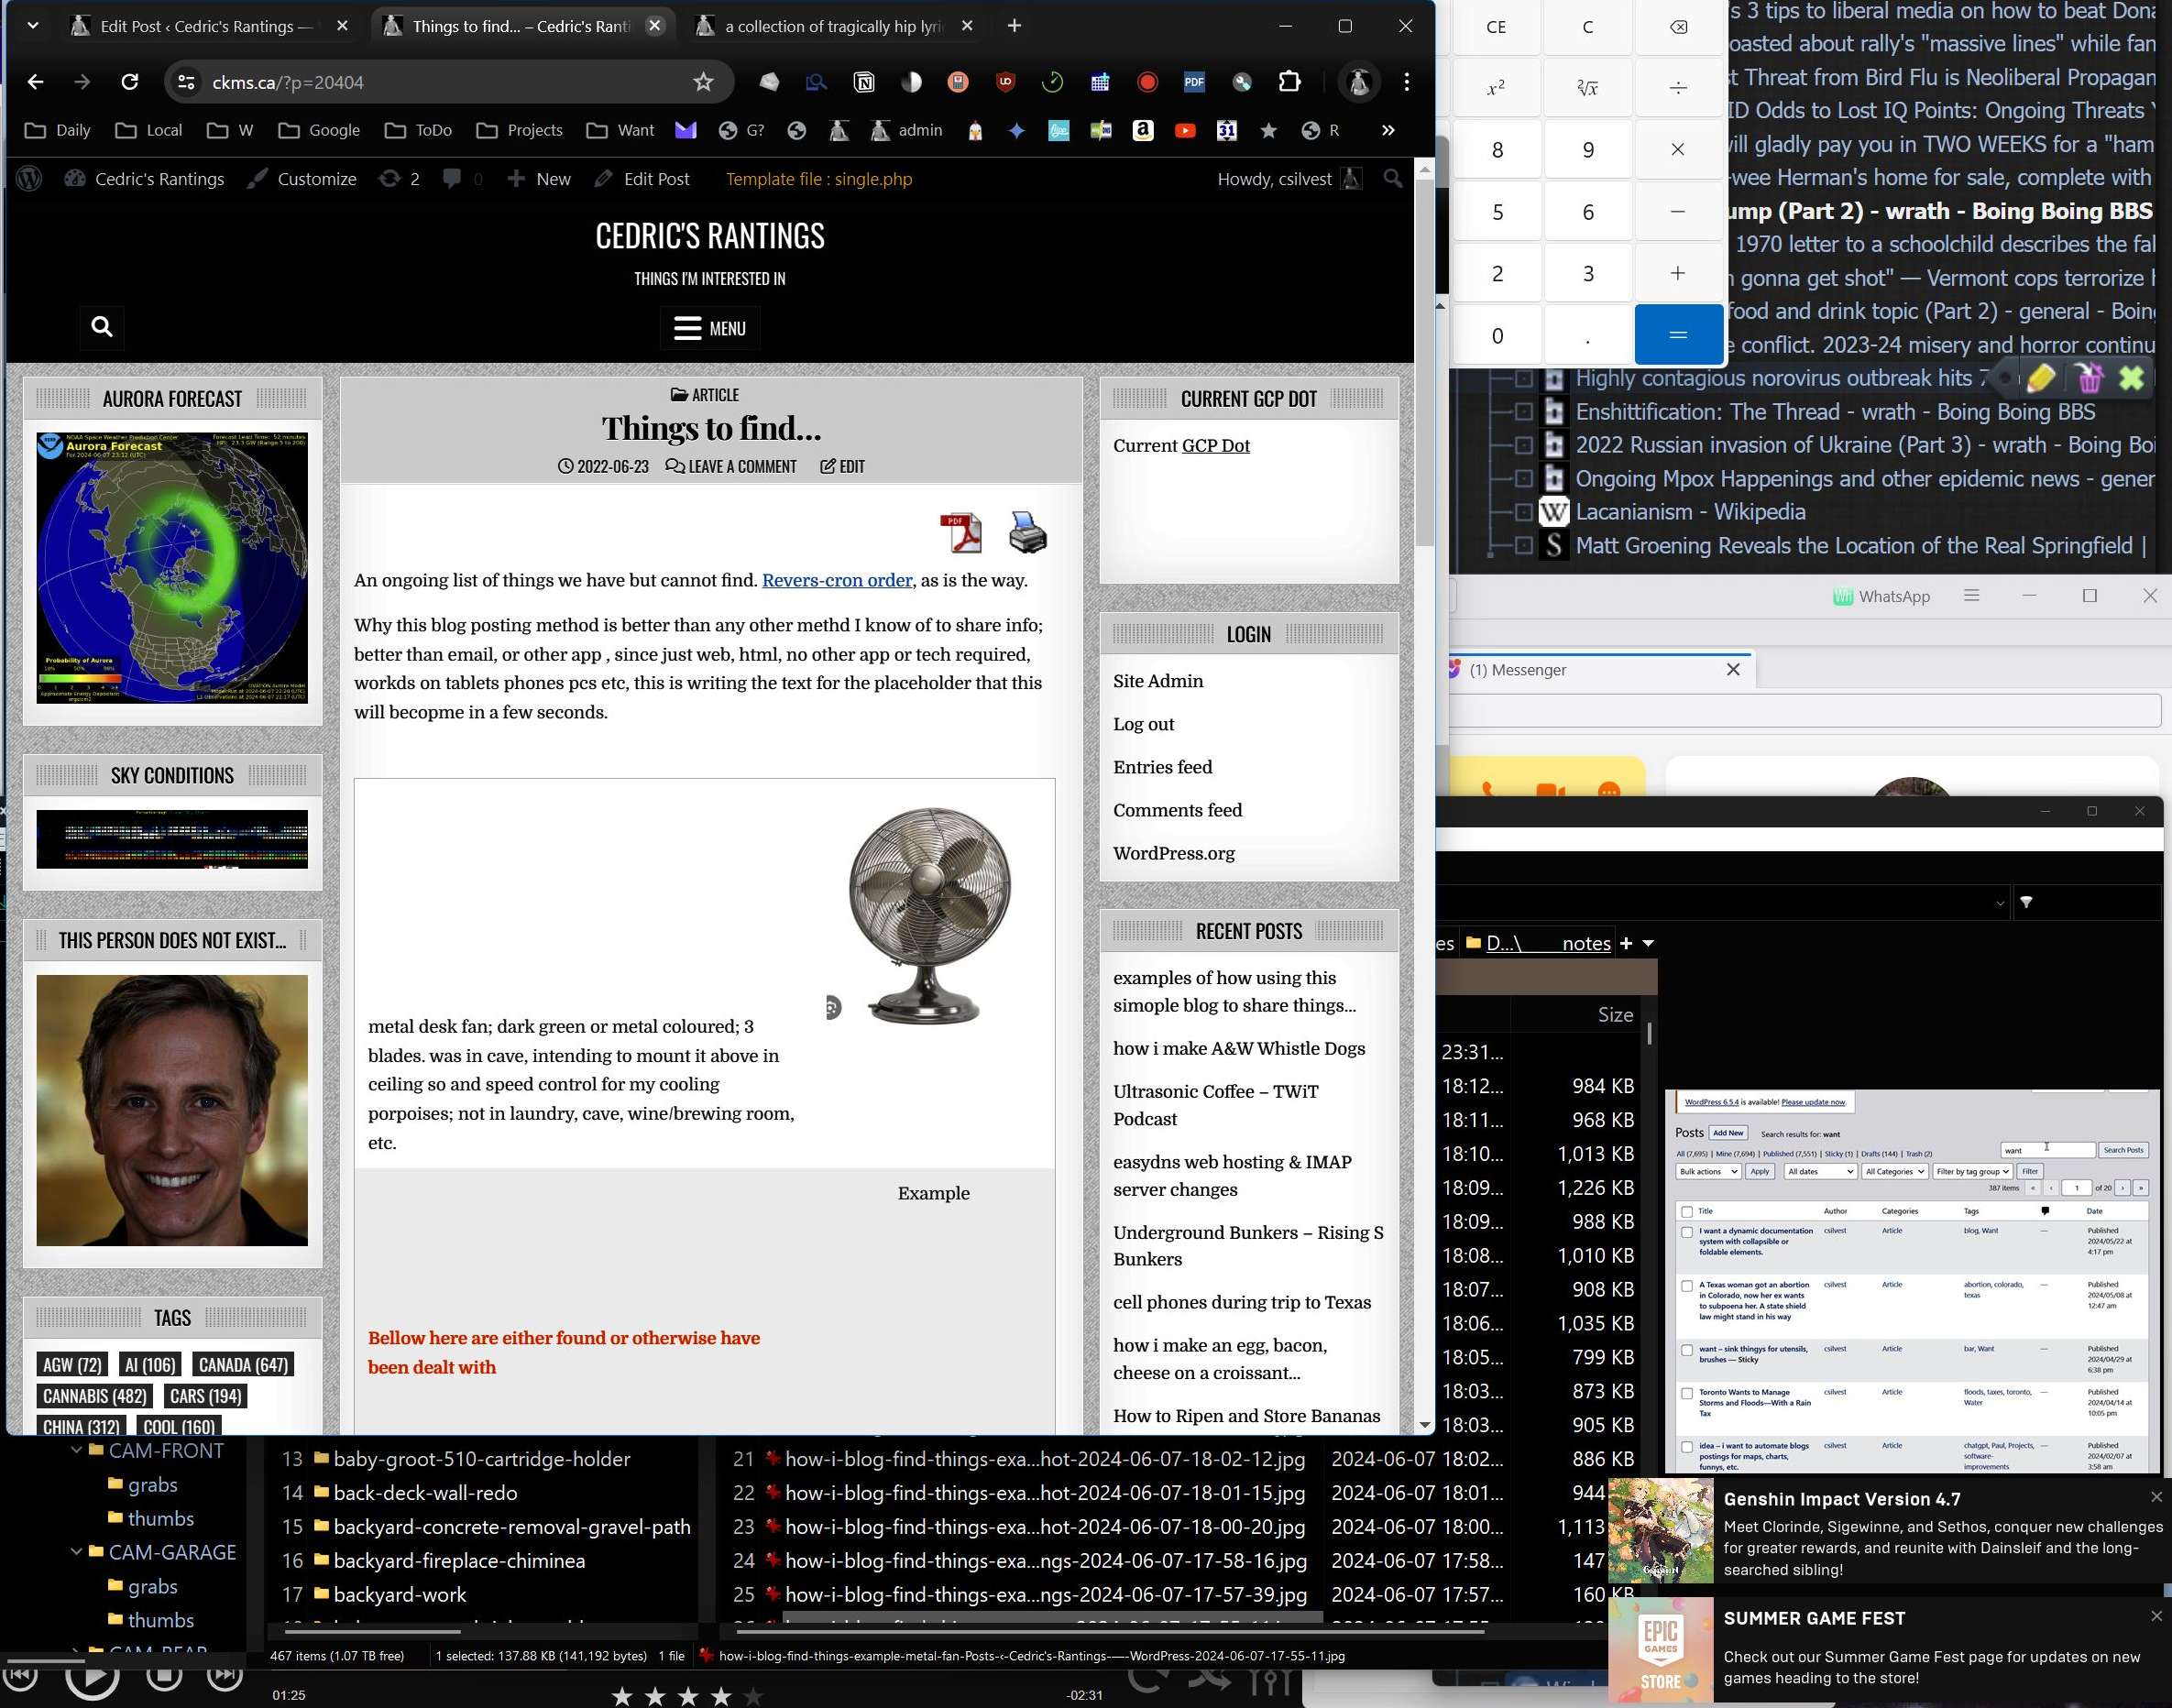Open the site MENU button
2172x1708 pixels.
tap(710, 328)
